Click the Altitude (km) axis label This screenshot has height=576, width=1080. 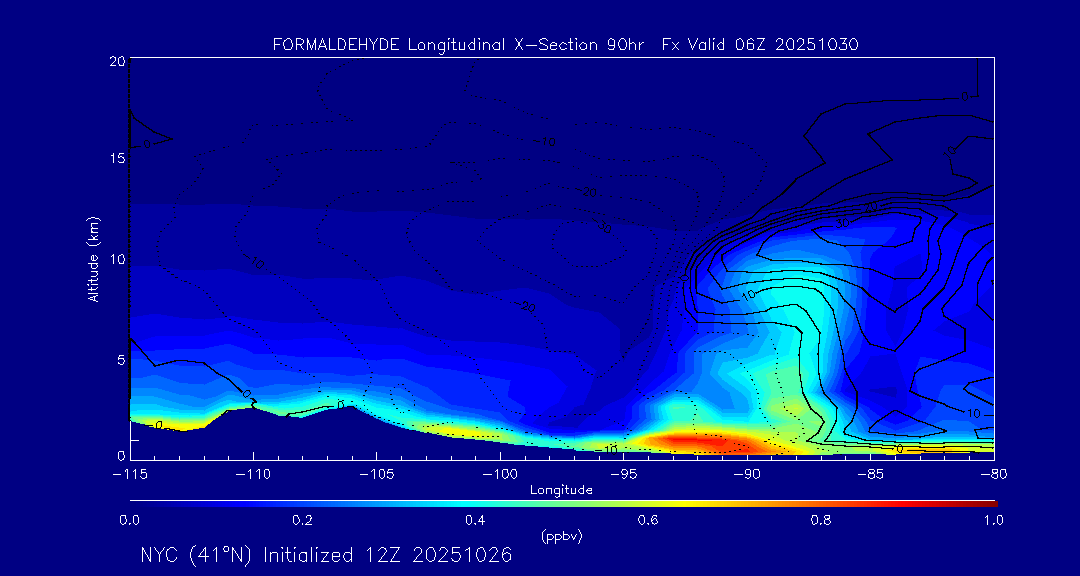[94, 259]
